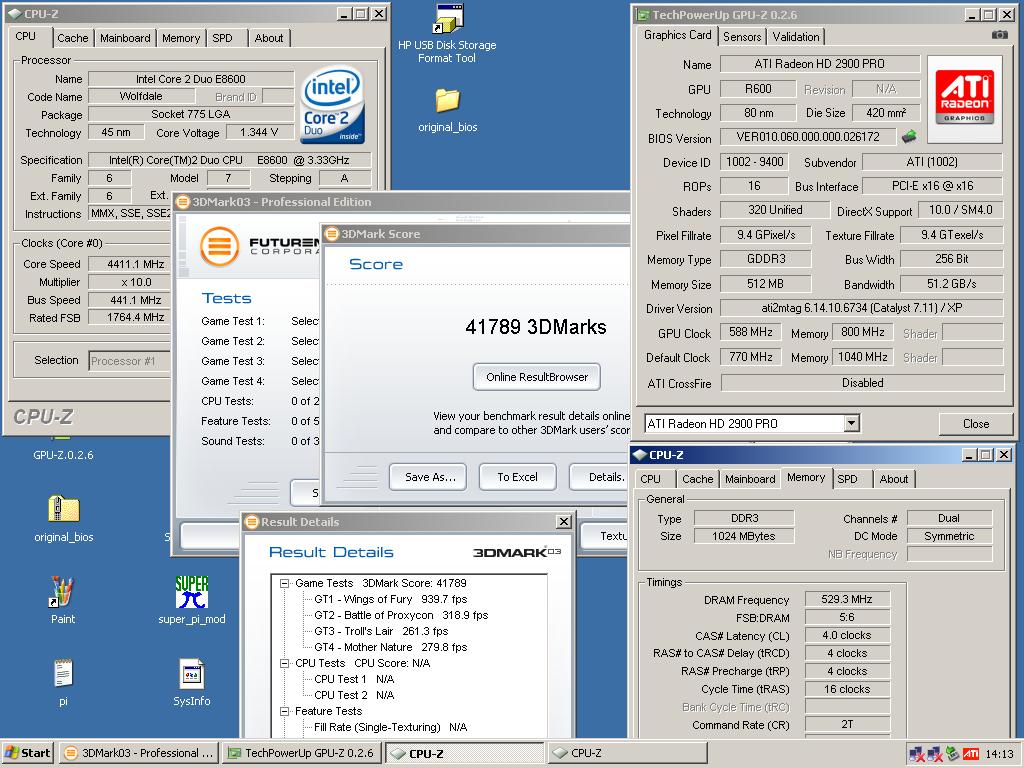Click the Intel Core 2 Duo logo
The image size is (1024, 768).
point(332,105)
